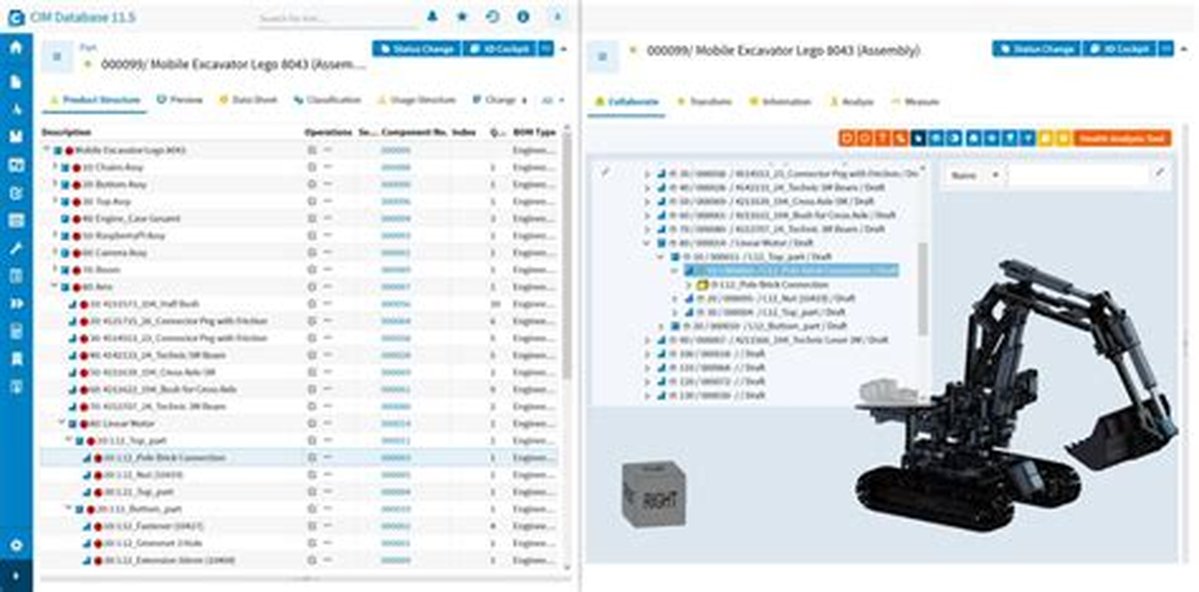The height and width of the screenshot is (592, 1199).
Task: Toggle checkbox for 60 Camera Assy
Action: 66,252
